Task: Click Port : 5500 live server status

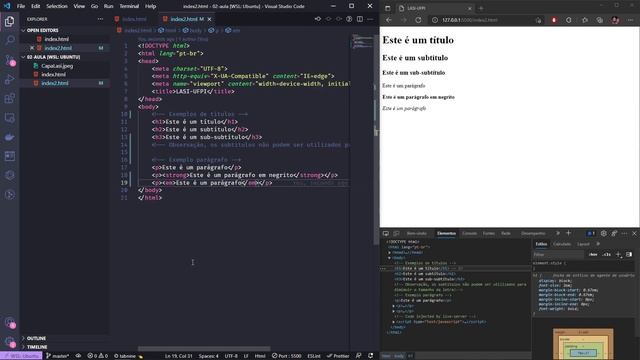Action: [x=287, y=356]
